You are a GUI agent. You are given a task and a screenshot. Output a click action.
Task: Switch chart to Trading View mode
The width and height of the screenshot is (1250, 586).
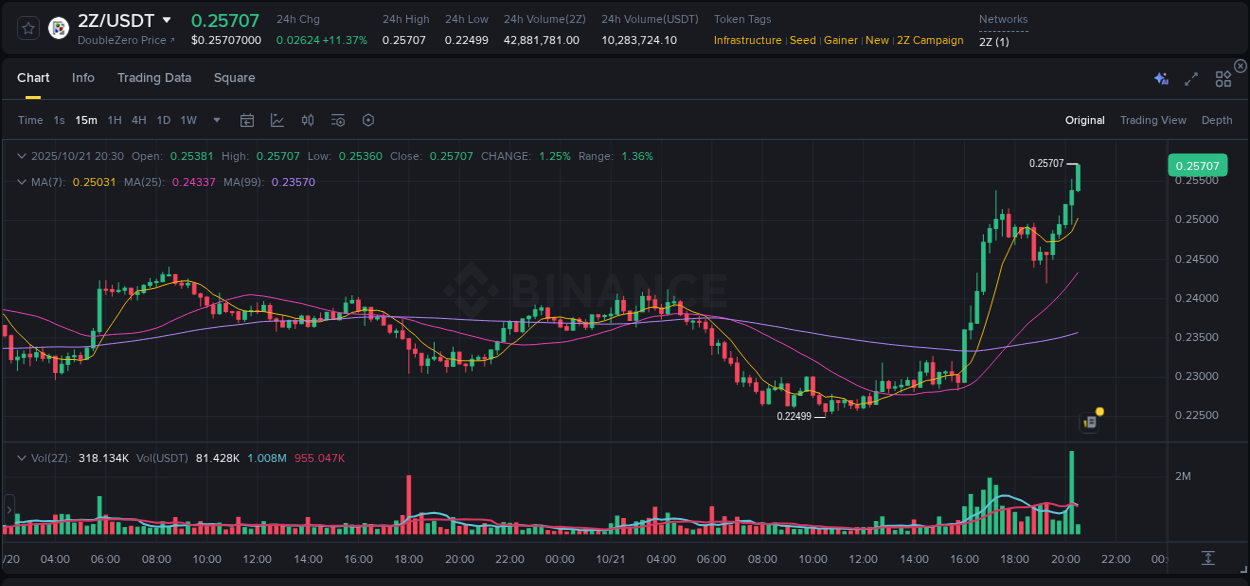coord(1153,120)
